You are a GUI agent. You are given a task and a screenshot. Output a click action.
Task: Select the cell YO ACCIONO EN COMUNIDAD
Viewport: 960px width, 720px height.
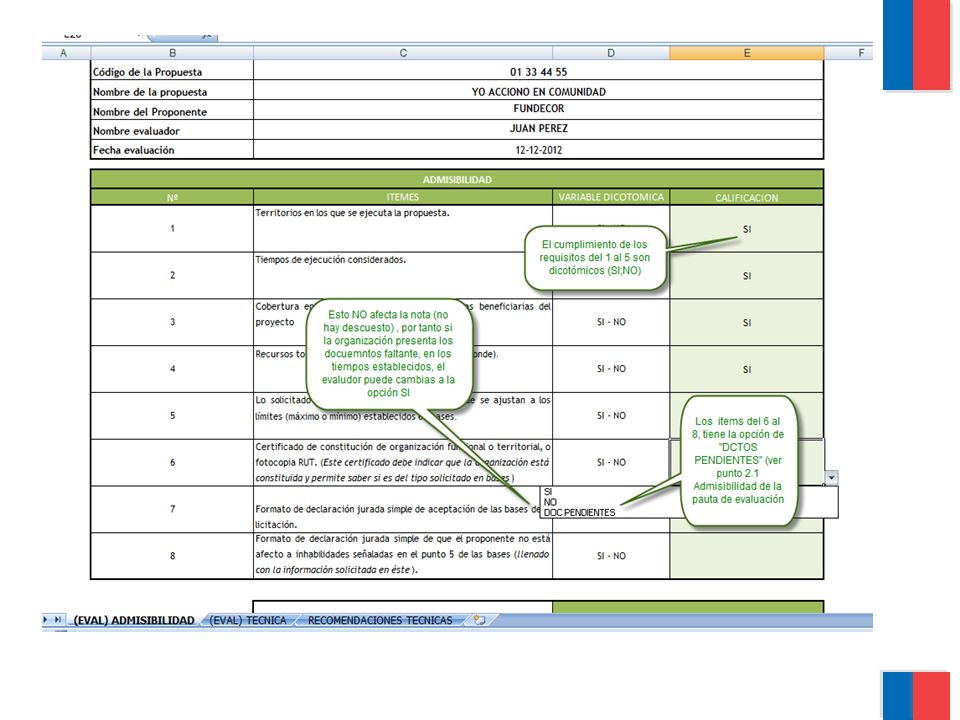pos(538,91)
